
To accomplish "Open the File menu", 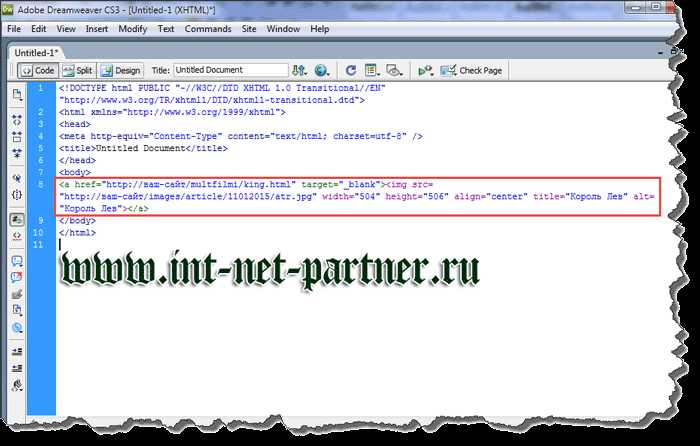I will coord(14,29).
